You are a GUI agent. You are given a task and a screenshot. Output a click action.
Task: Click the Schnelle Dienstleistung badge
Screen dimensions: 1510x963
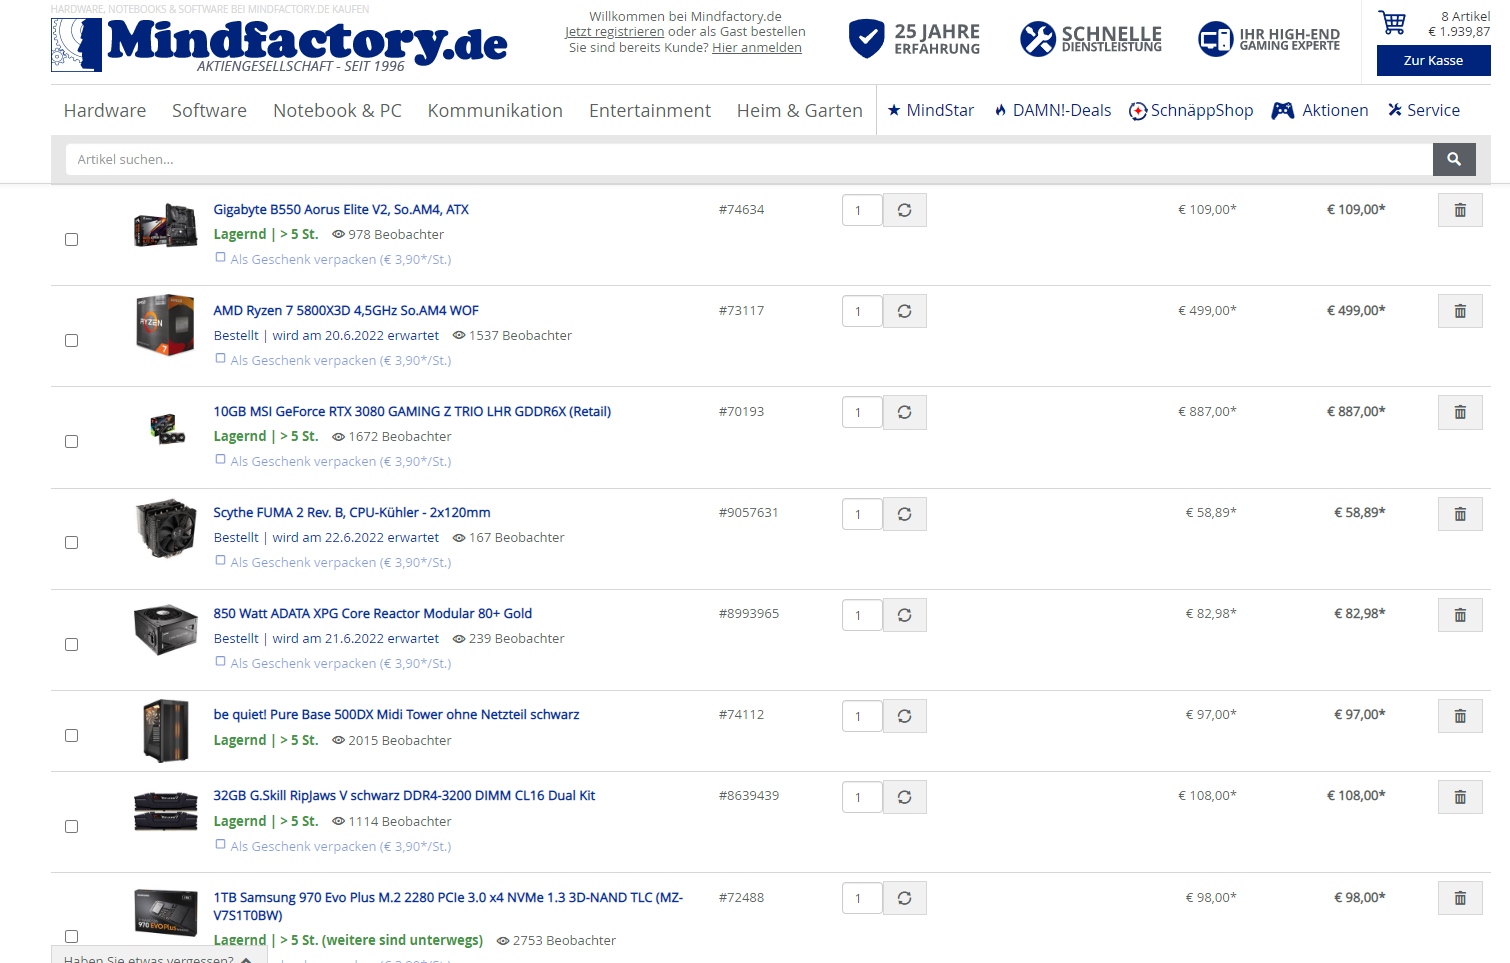click(1091, 39)
